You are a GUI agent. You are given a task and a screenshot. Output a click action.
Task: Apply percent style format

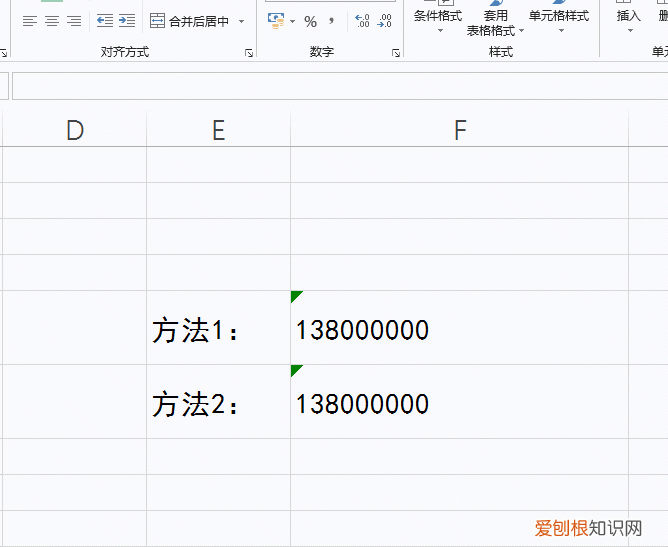point(311,22)
